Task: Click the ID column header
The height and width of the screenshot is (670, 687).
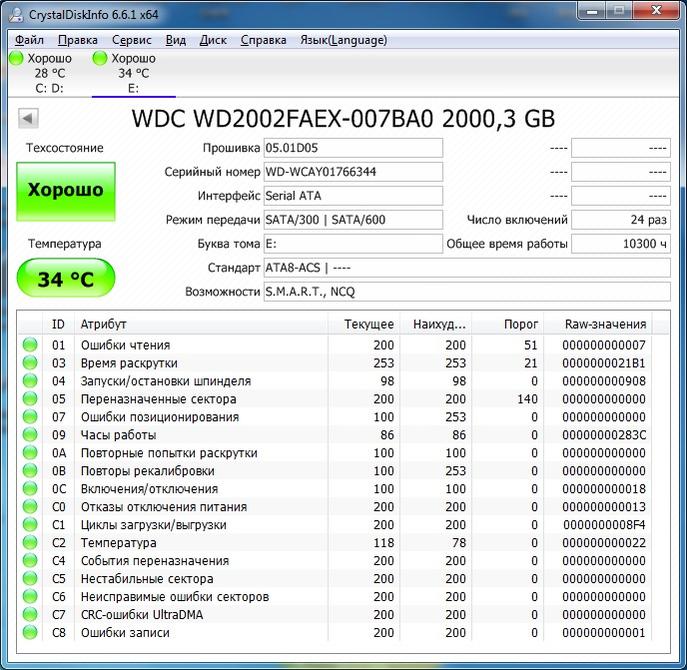Action: click(58, 324)
